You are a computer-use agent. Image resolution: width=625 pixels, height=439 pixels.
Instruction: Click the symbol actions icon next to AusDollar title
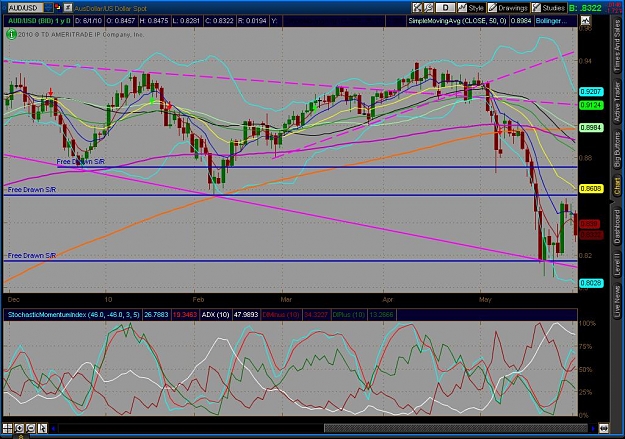(x=68, y=7)
